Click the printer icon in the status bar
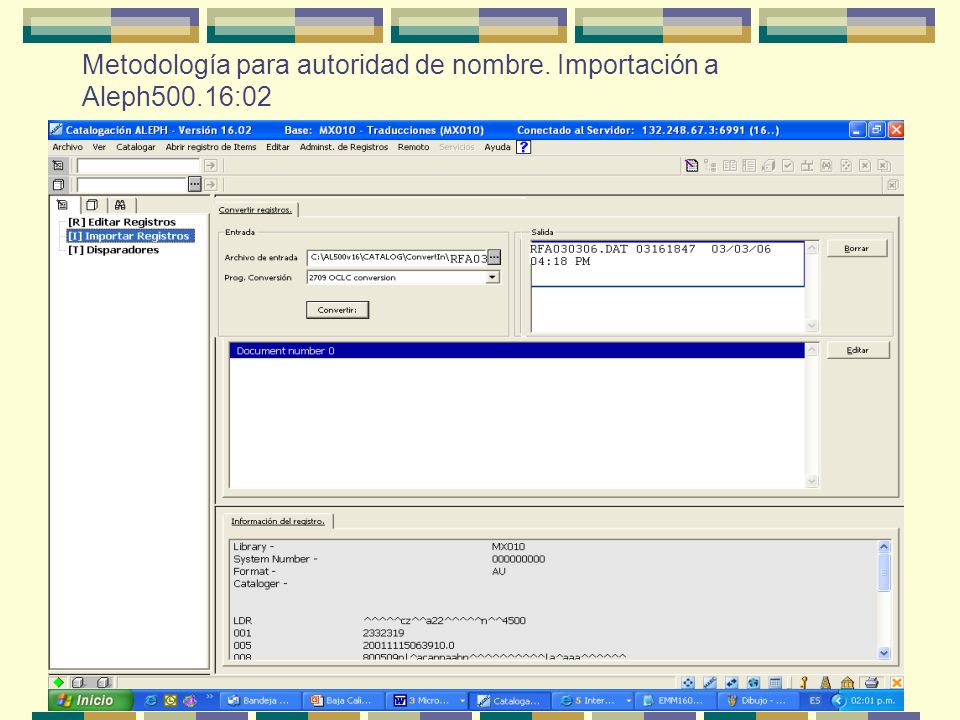 pyautogui.click(x=872, y=682)
